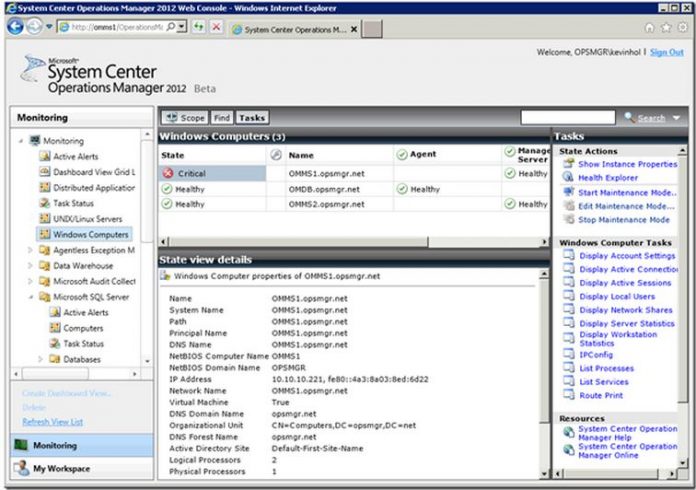
Task: Open the Search dropdown arrow
Action: (x=677, y=118)
